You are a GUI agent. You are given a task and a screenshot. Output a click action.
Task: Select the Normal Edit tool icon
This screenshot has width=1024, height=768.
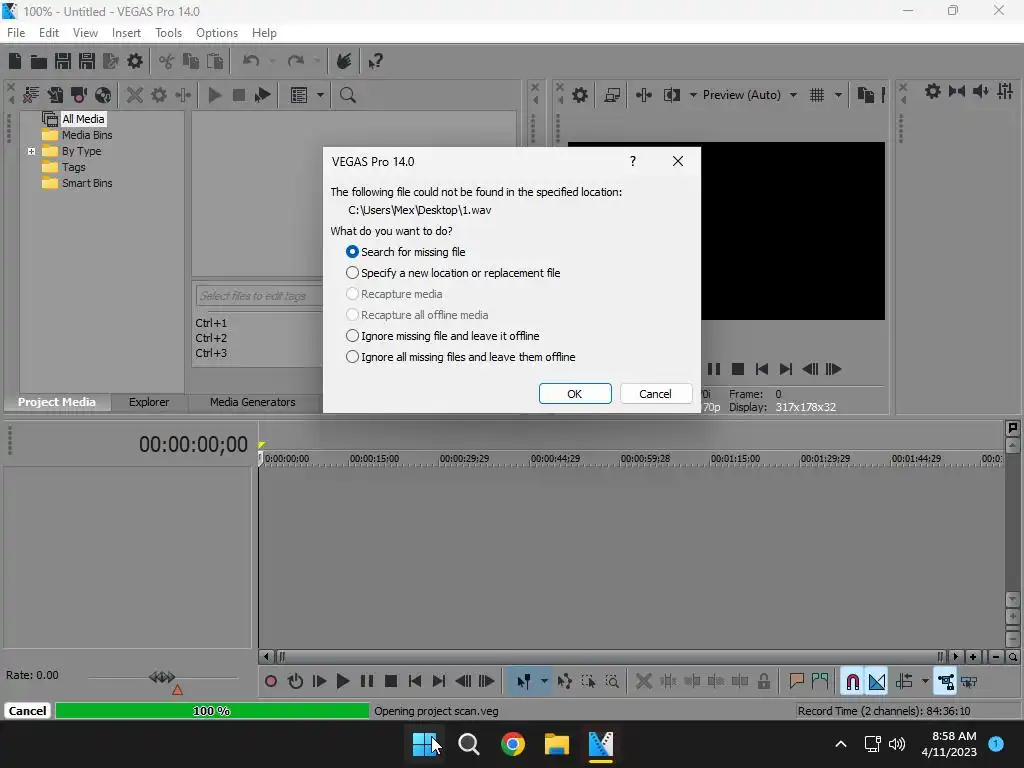(x=523, y=682)
